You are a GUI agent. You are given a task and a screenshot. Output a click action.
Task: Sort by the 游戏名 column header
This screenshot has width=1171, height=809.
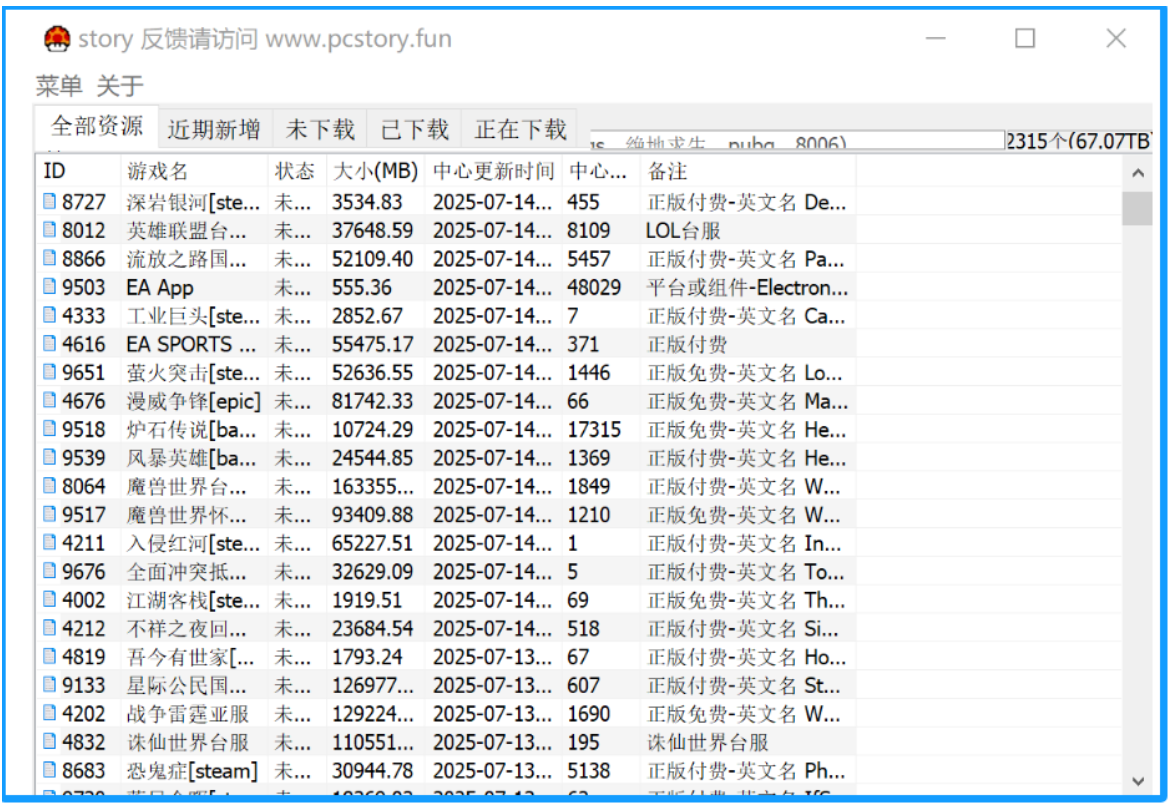click(194, 171)
